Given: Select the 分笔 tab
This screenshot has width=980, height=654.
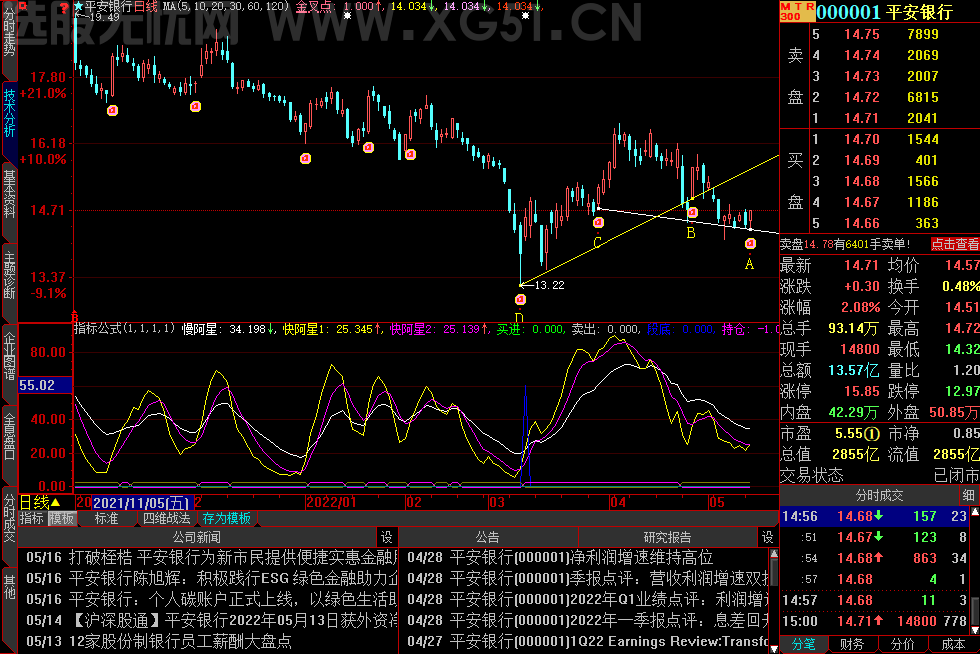Looking at the screenshot, I should point(804,645).
